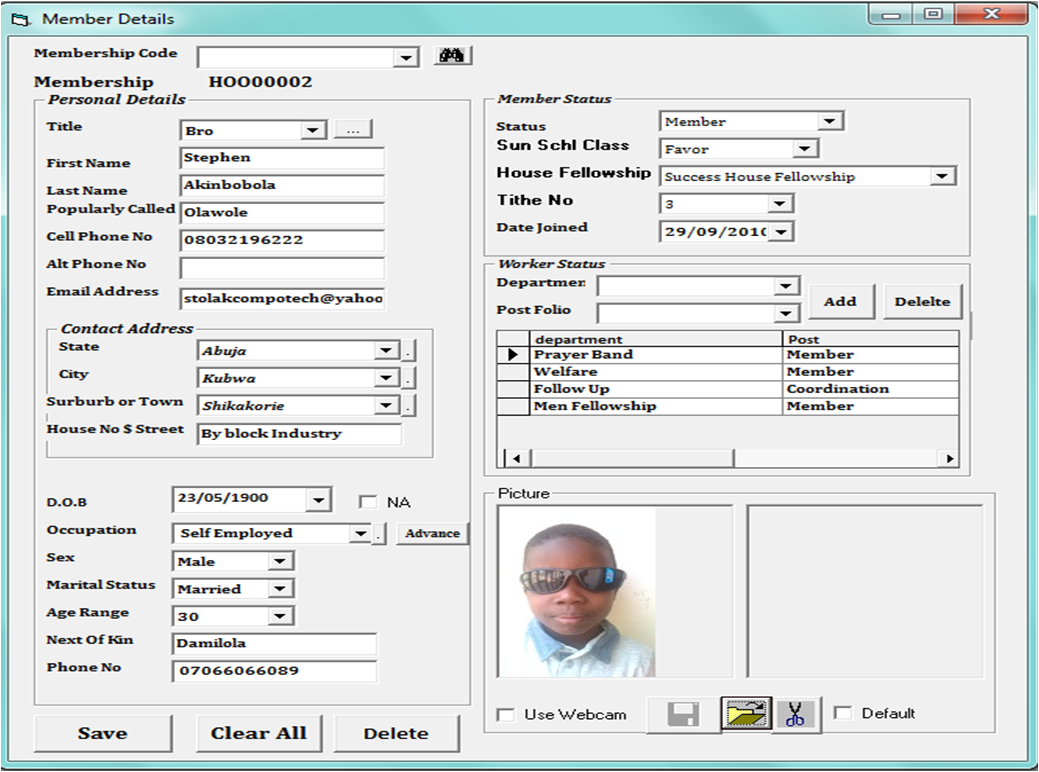Click the department column header
Viewport: 1039px width, 772px height.
[655, 339]
